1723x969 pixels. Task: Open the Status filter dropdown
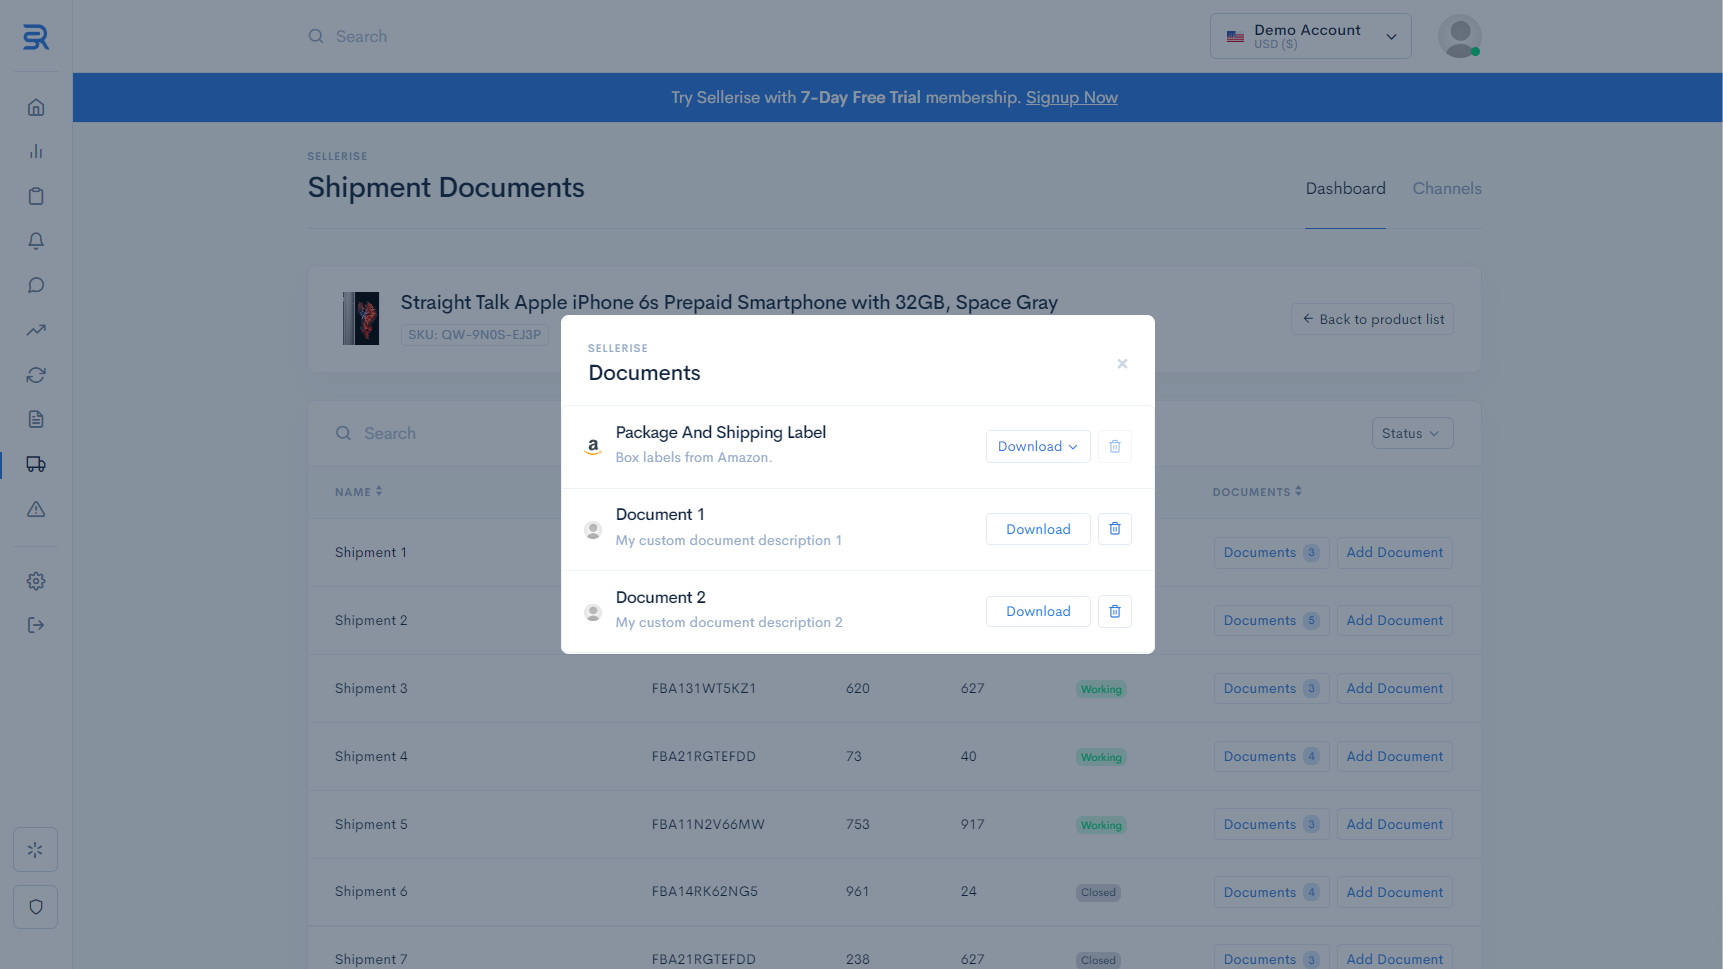[x=1412, y=433]
